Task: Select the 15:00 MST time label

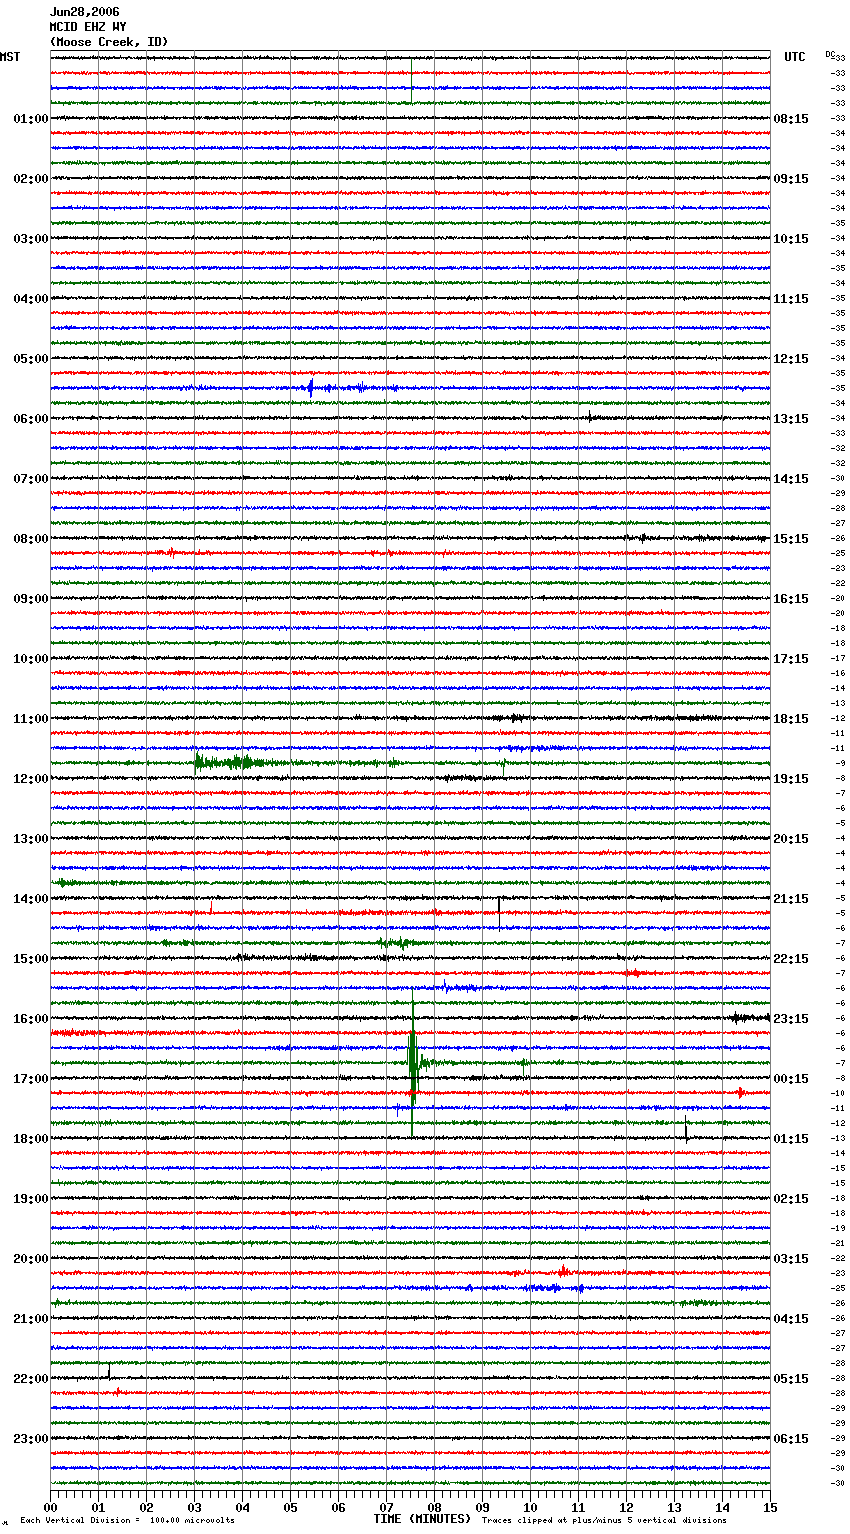Action: pyautogui.click(x=31, y=959)
